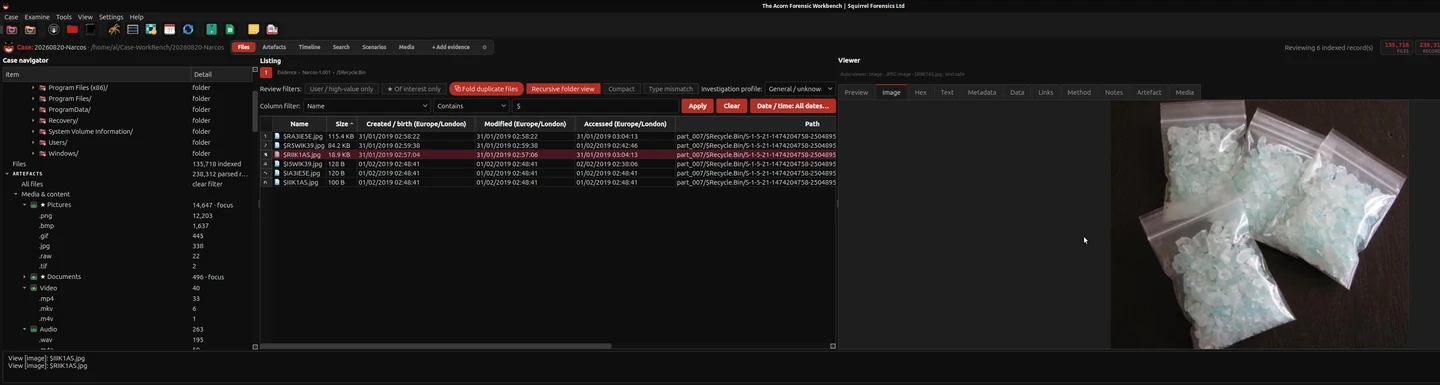Click the red and white document toolbar icon
1440x385 pixels.
coord(272,29)
